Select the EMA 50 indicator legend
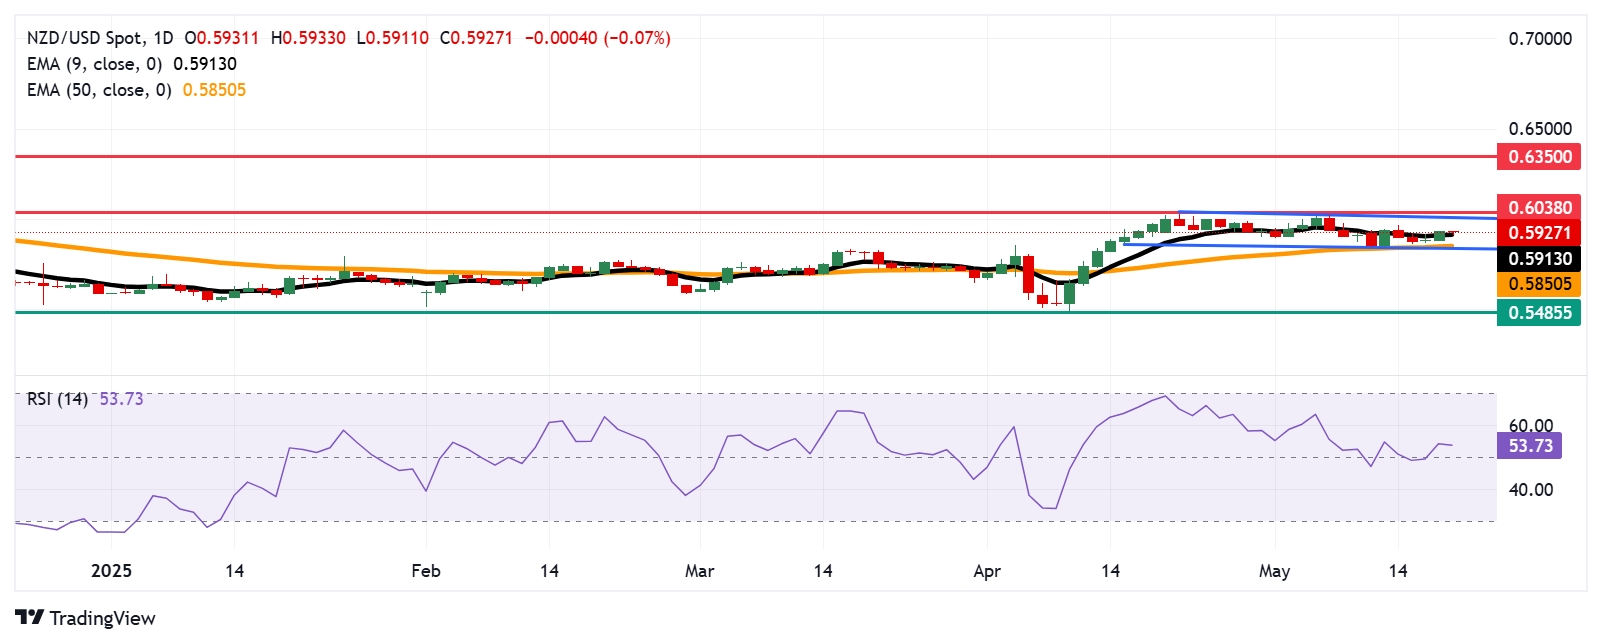Image resolution: width=1602 pixels, height=644 pixels. click(x=99, y=90)
